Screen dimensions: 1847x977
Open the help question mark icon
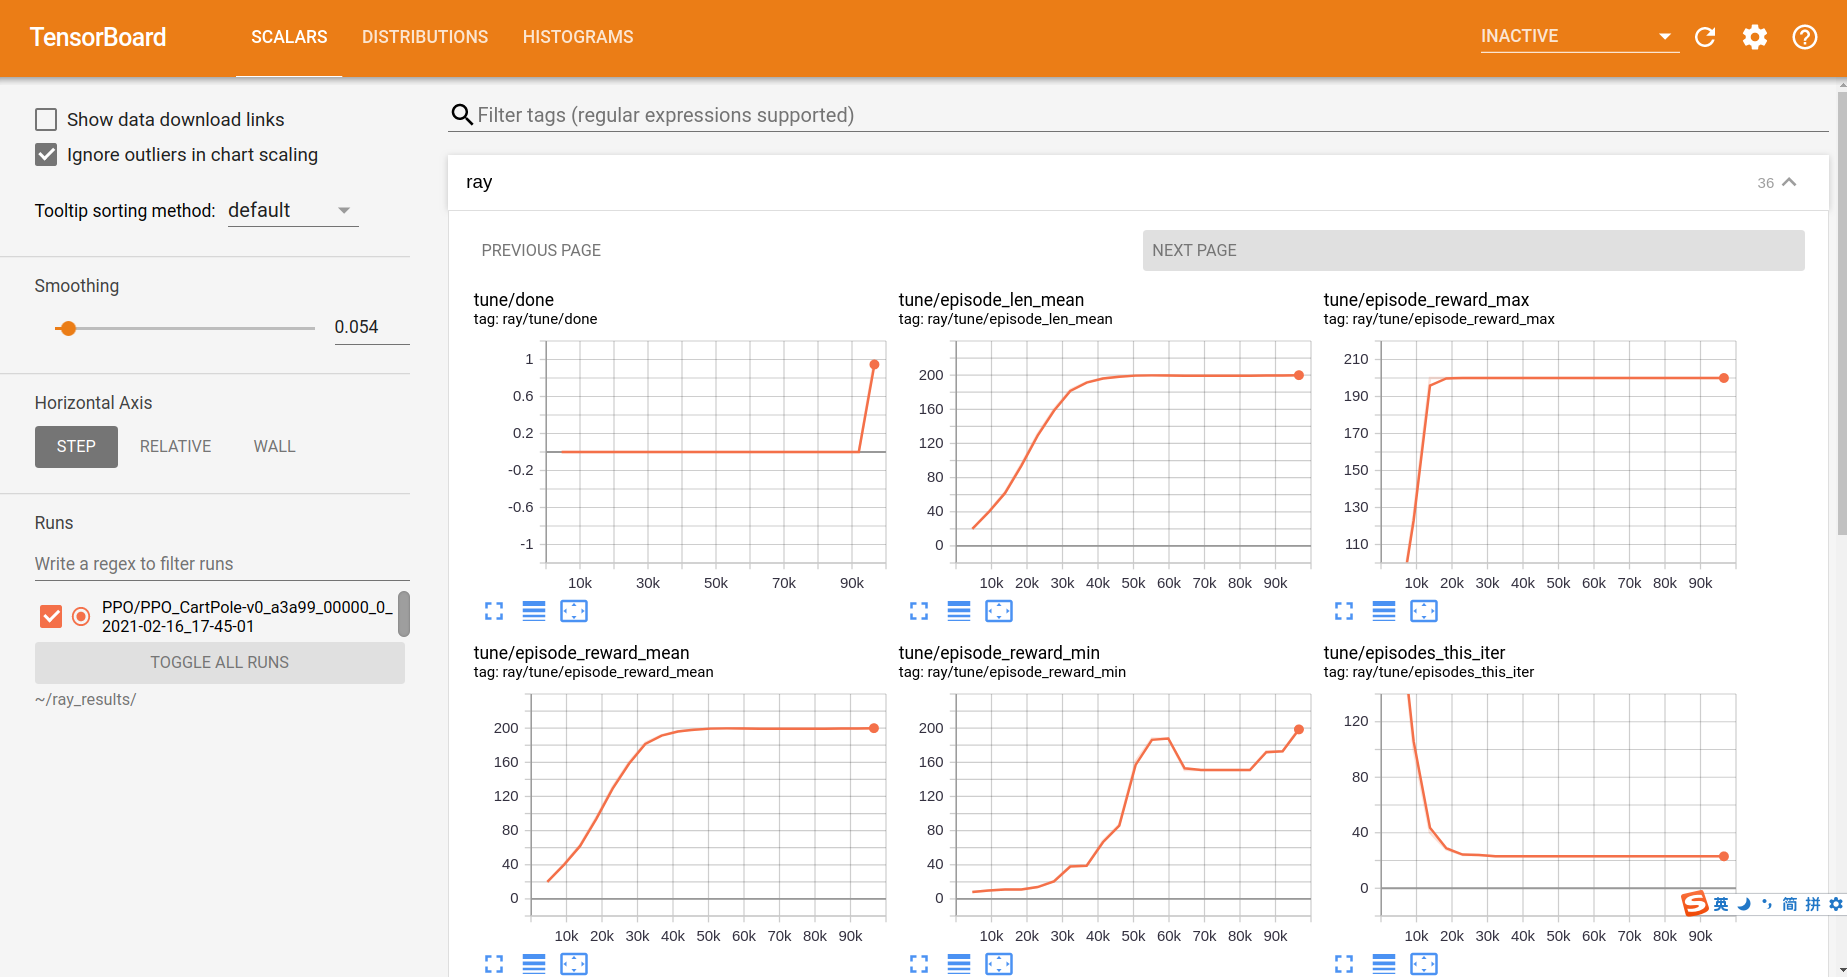(x=1805, y=37)
